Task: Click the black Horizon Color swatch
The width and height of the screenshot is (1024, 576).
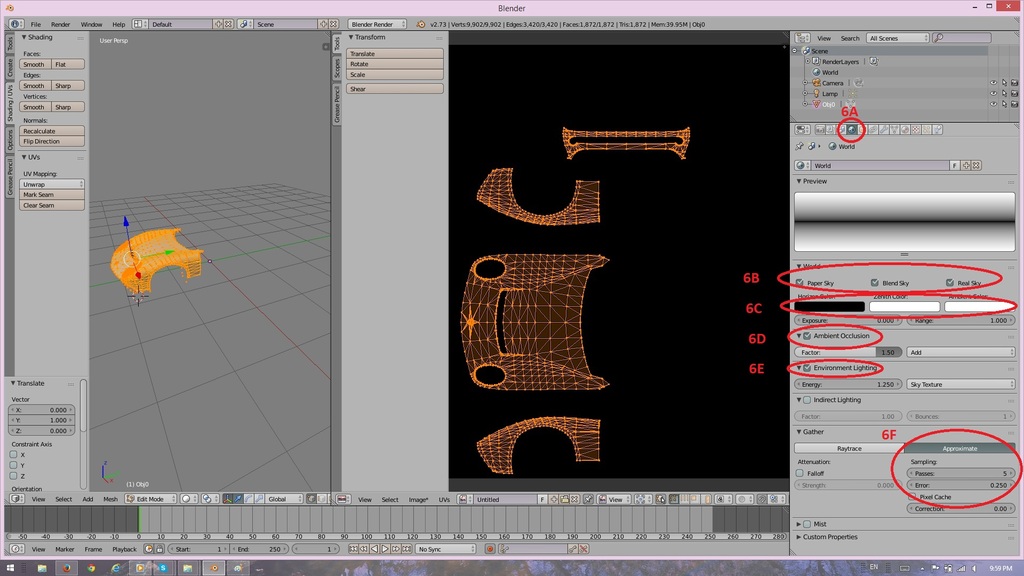Action: 830,307
